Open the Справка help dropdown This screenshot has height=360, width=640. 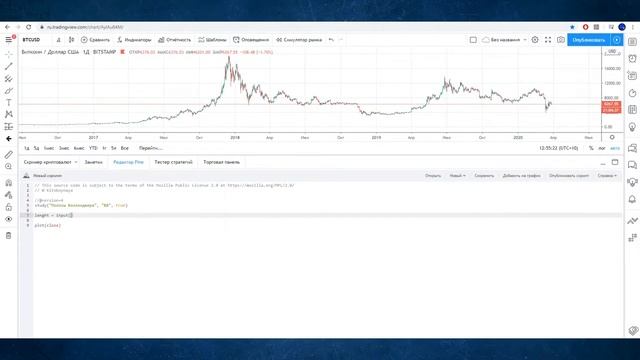607,176
